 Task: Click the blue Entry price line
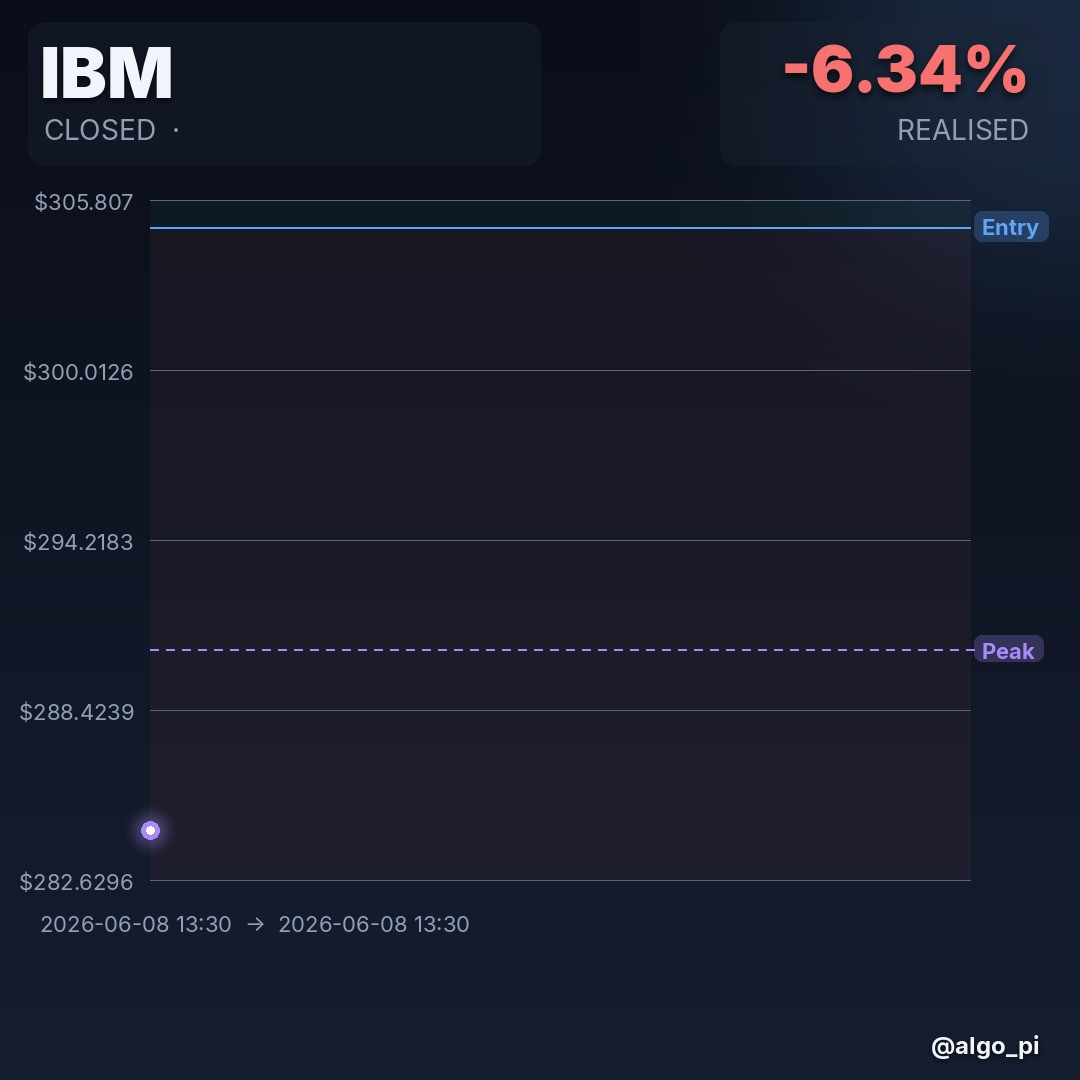click(x=560, y=227)
